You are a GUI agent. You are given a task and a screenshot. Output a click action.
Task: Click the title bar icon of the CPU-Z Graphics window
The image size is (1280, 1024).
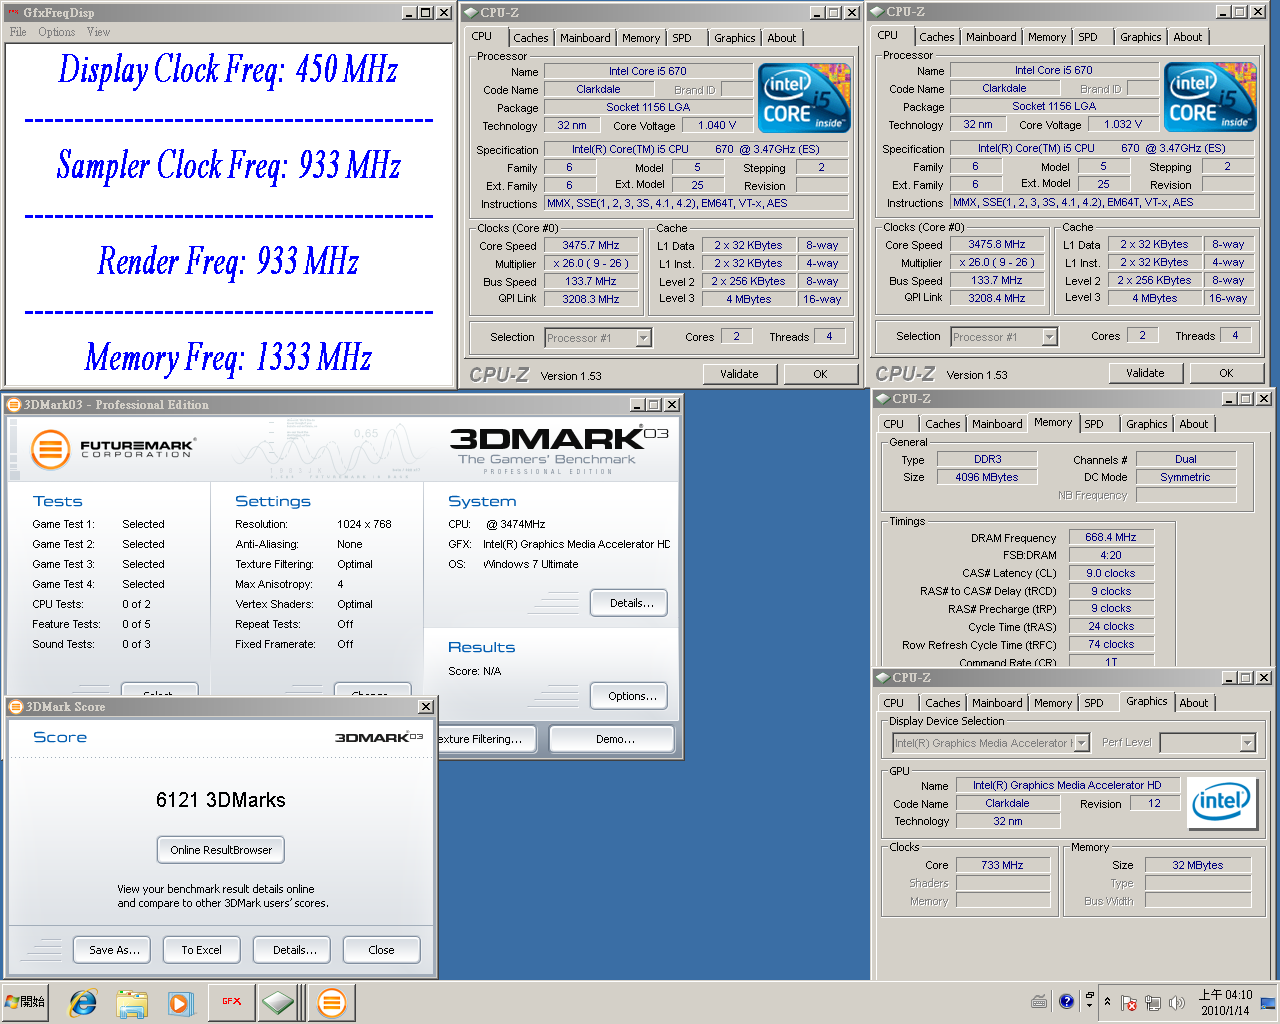(882, 677)
